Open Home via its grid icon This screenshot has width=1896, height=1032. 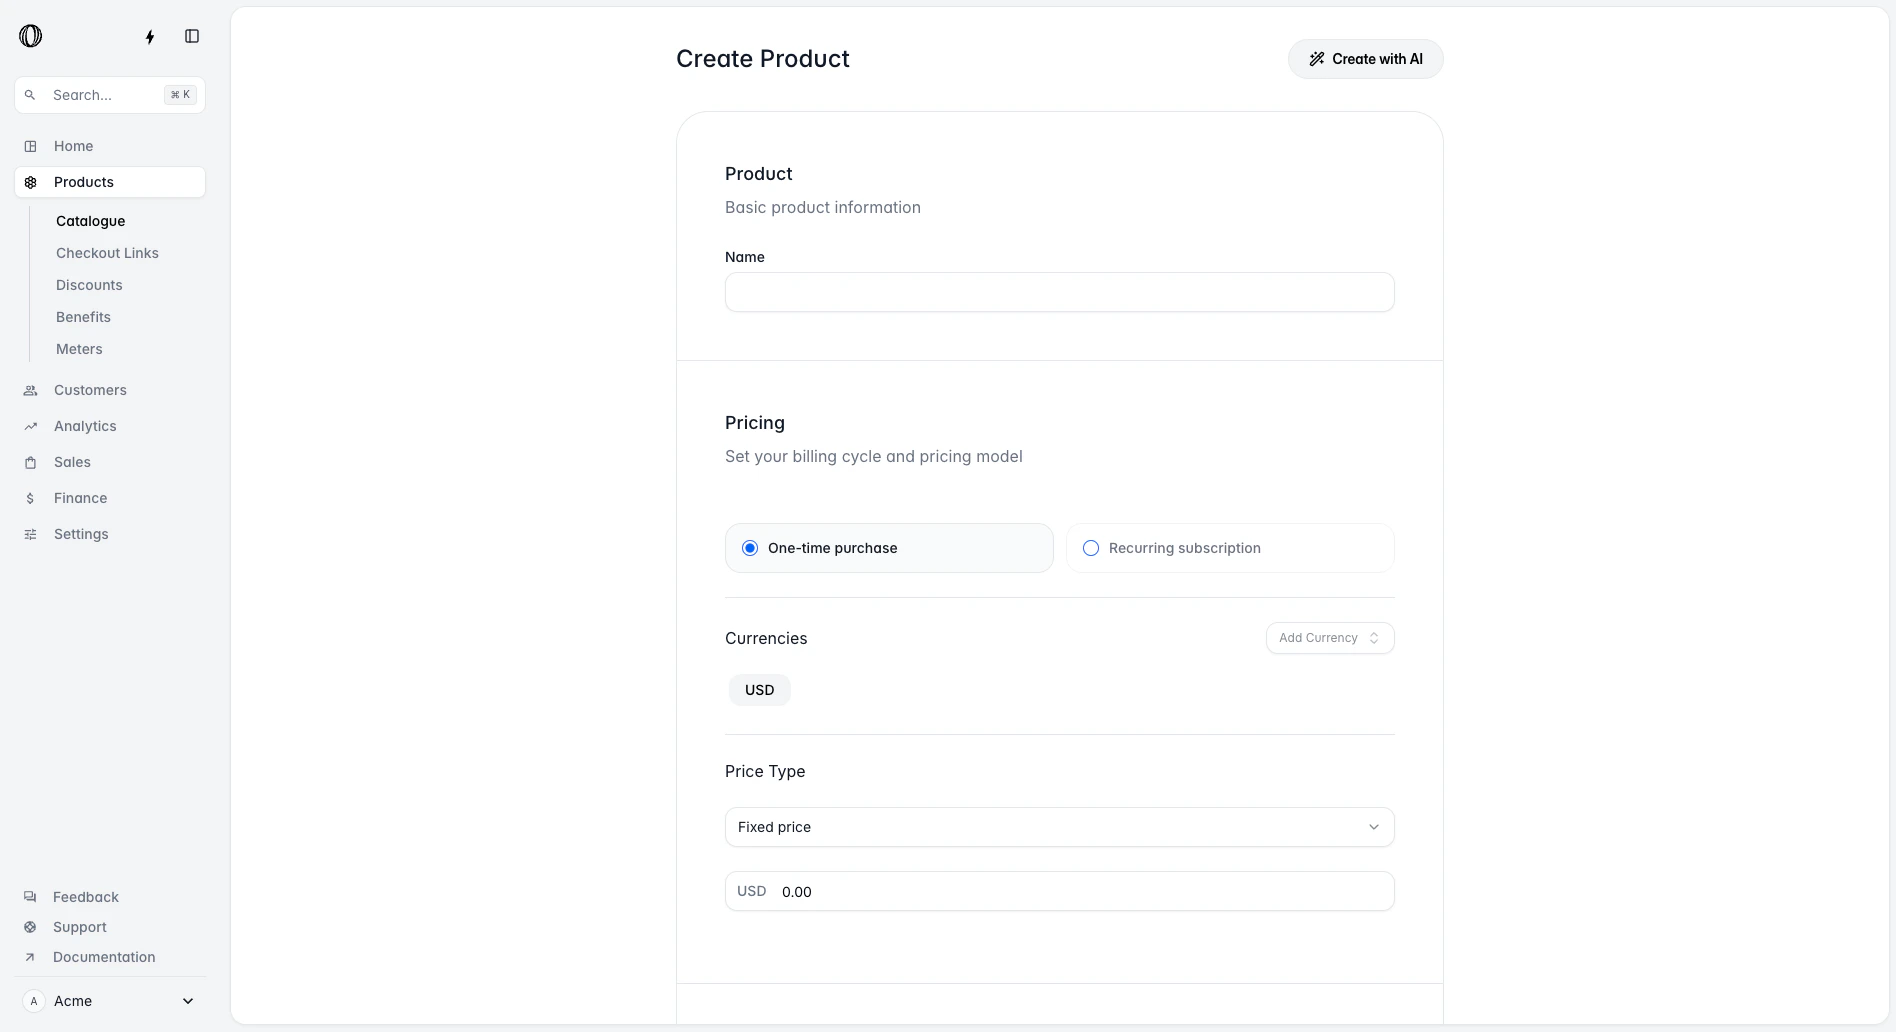pos(31,146)
